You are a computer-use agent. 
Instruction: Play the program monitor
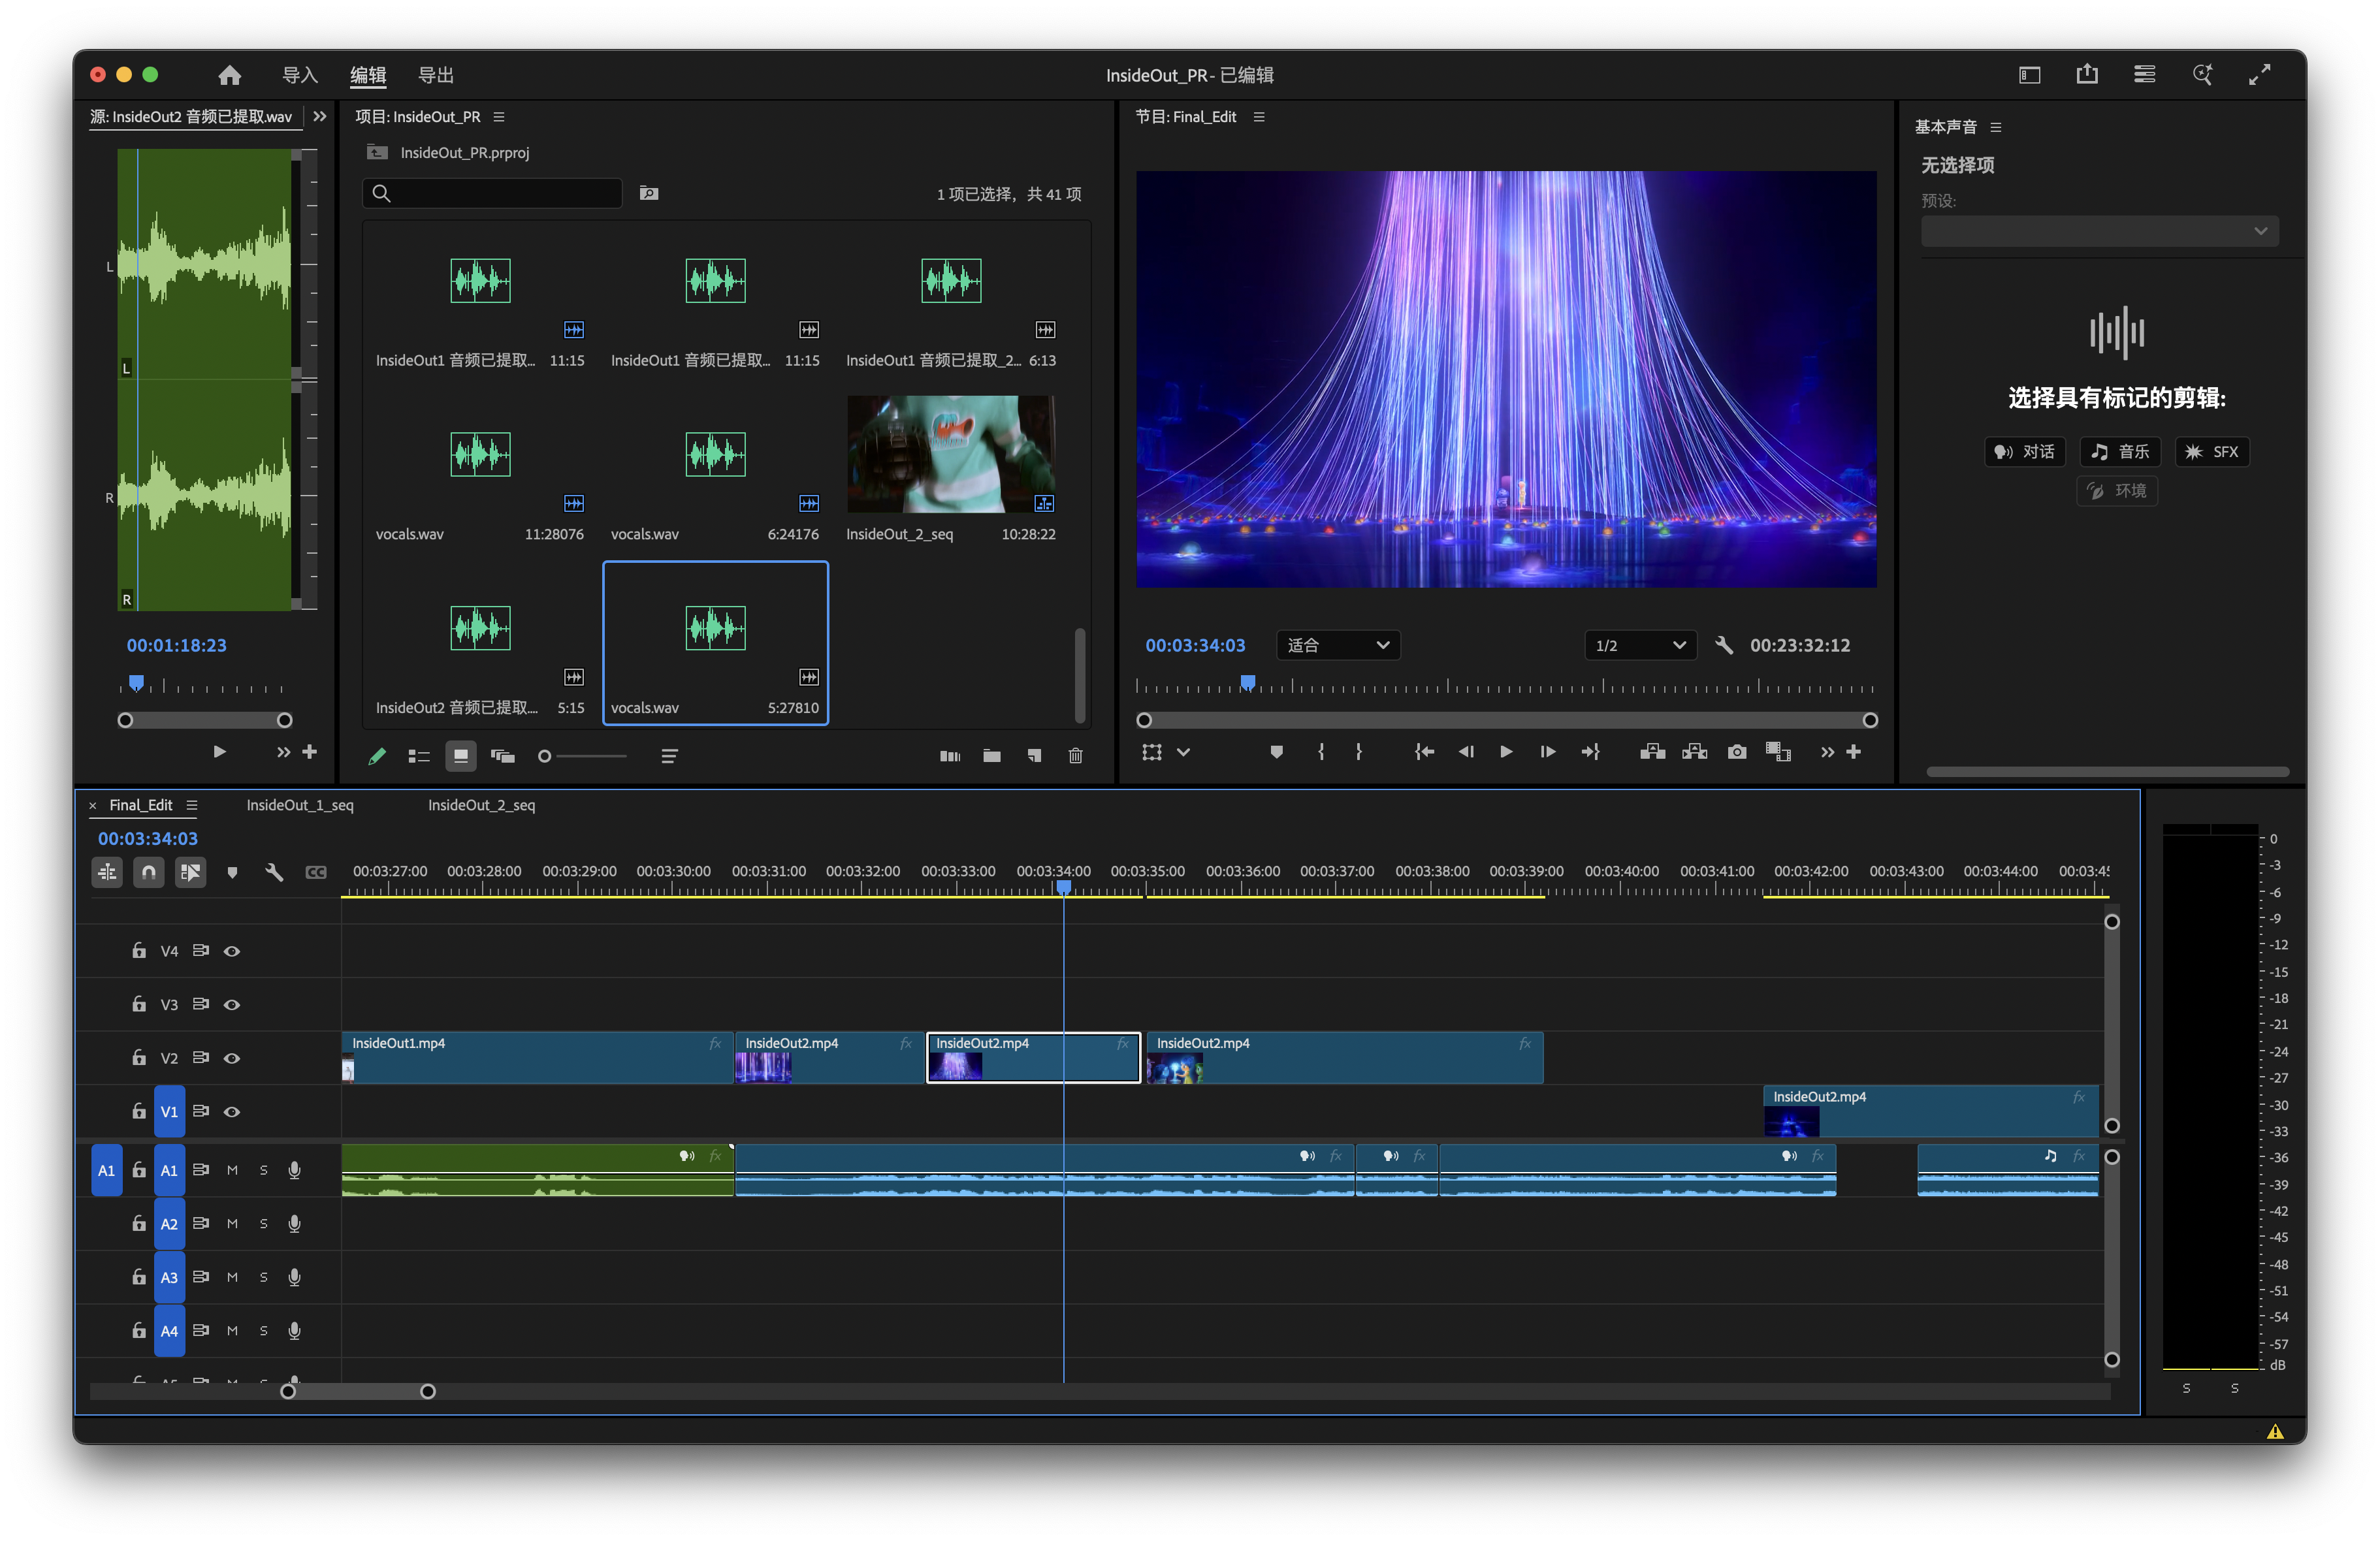(1506, 752)
